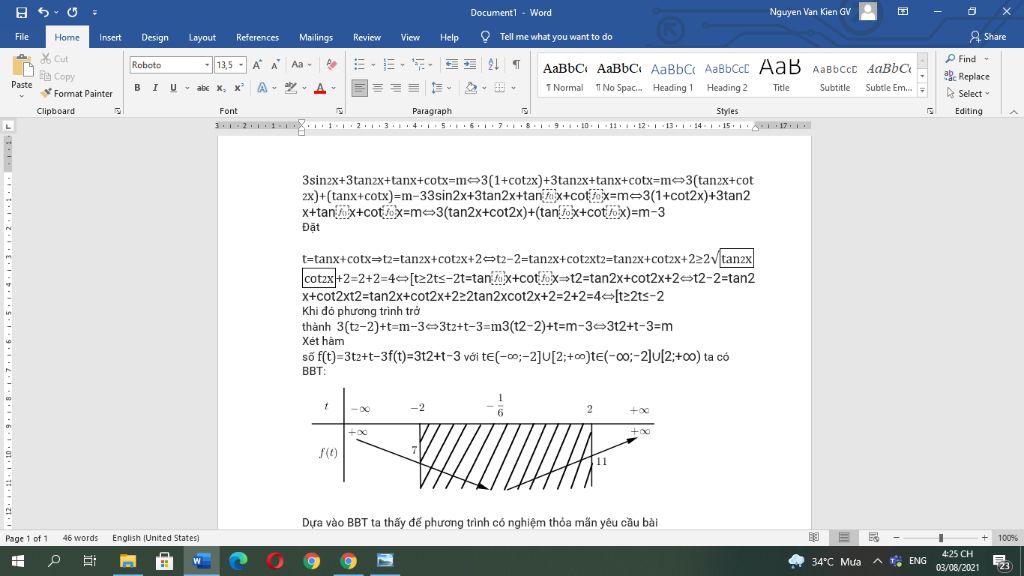Expand the Styles gallery
The image size is (1024, 576).
click(x=922, y=91)
